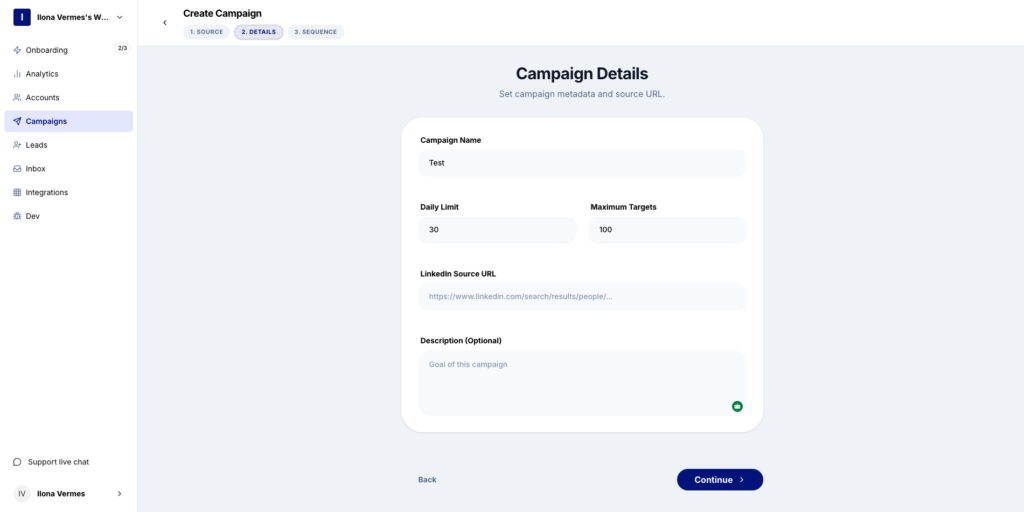Click the Back link at the bottom
The image size is (1024, 512).
click(427, 479)
